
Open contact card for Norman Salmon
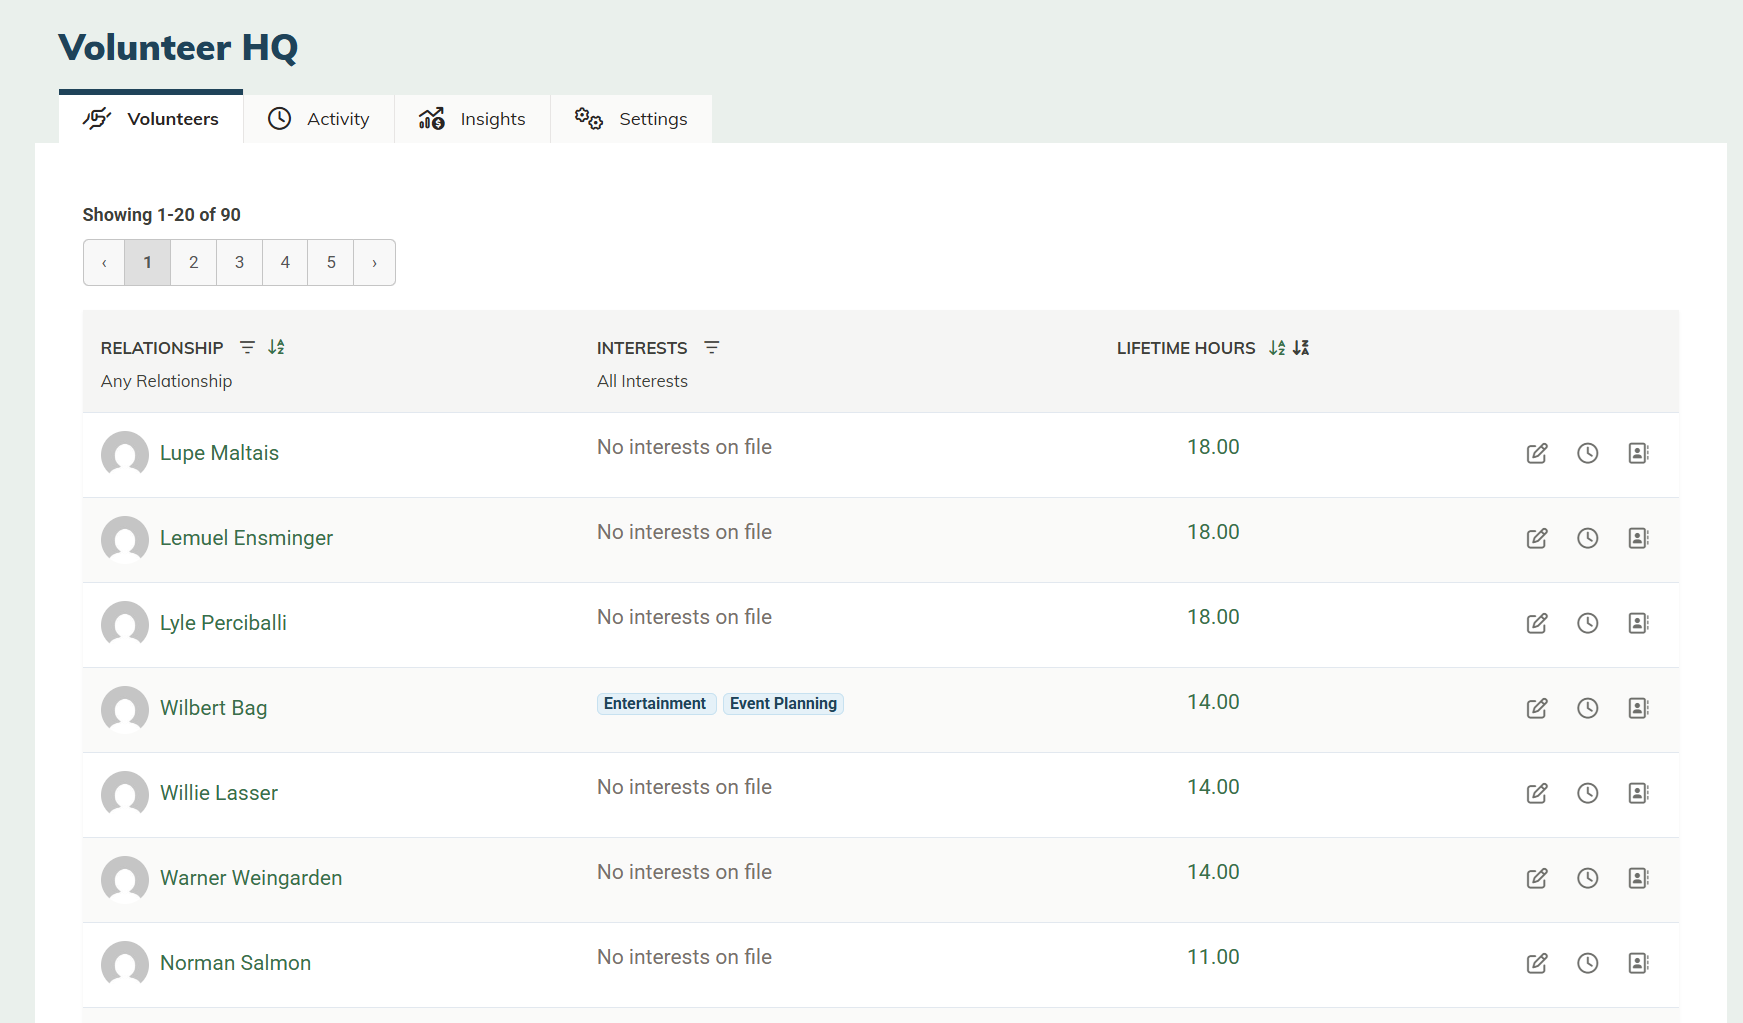1637,963
